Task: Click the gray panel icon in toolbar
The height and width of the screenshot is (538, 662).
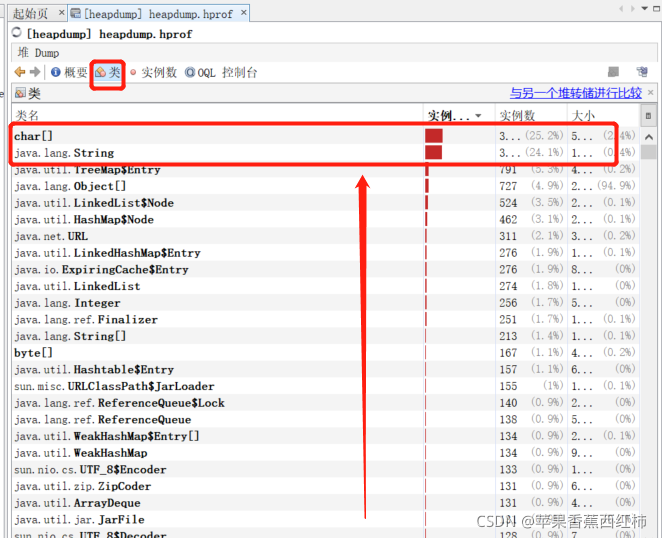Action: point(613,72)
